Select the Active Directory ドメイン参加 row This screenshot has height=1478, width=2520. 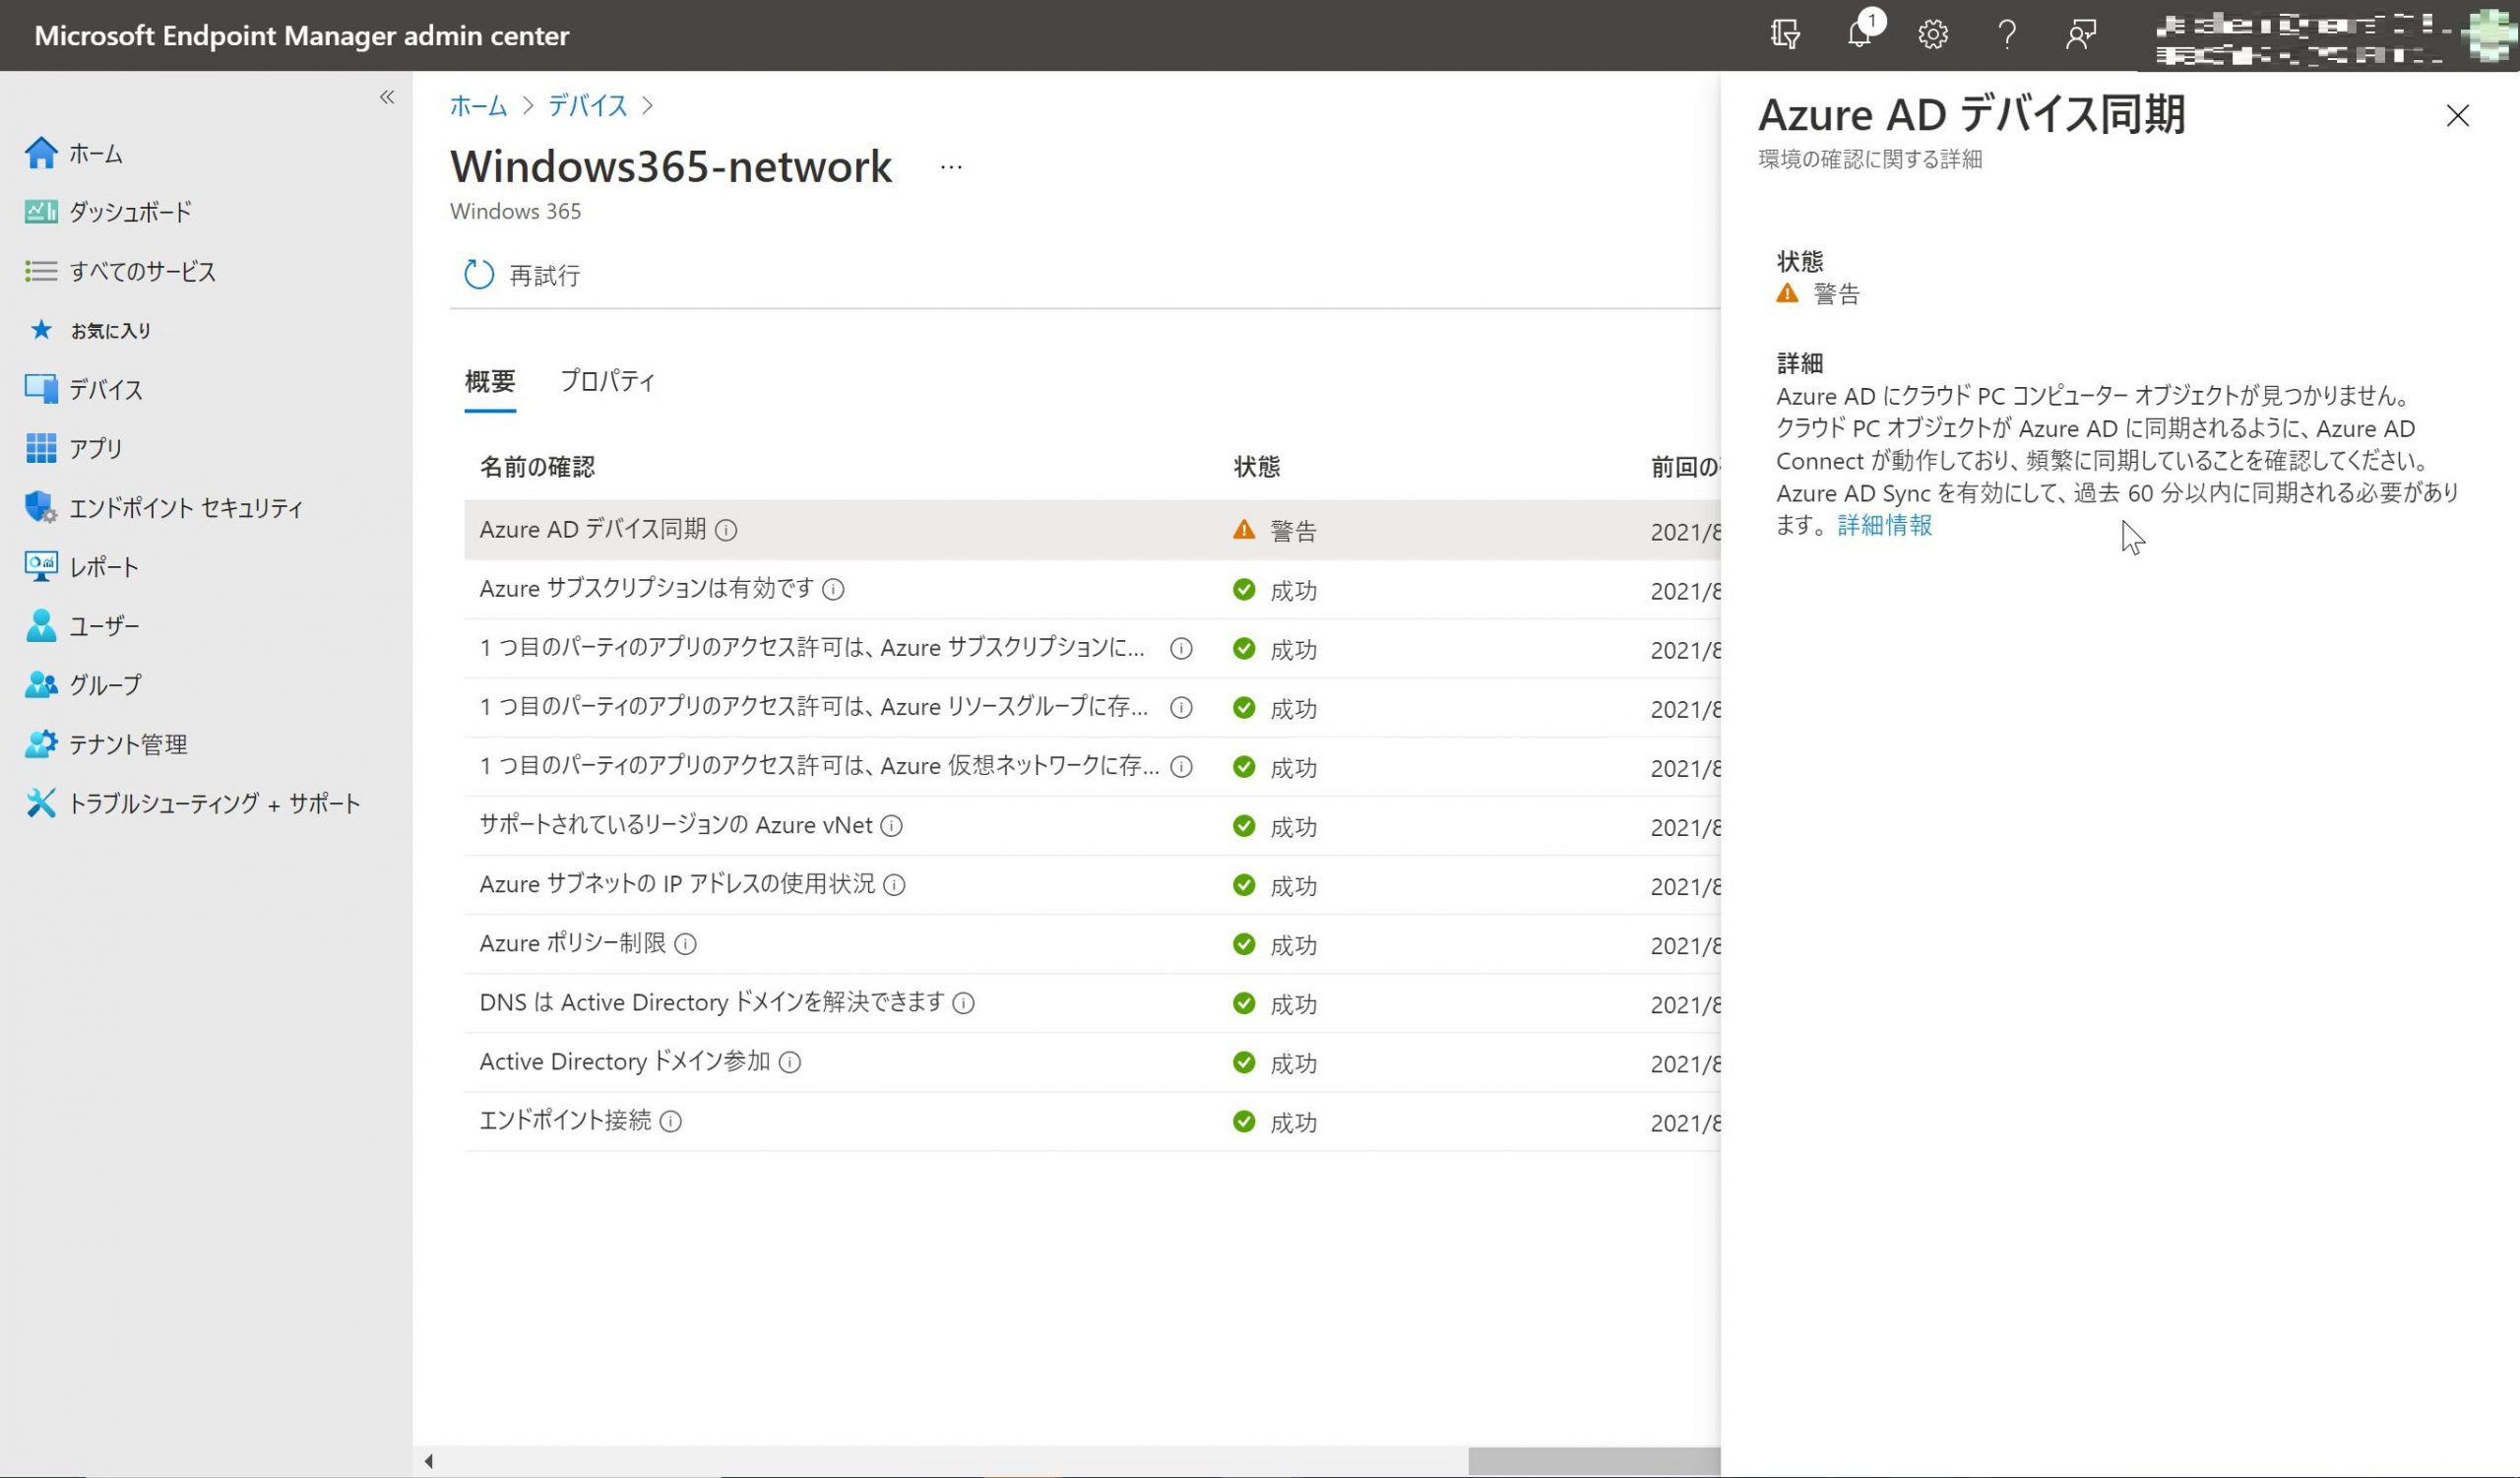pos(625,1062)
